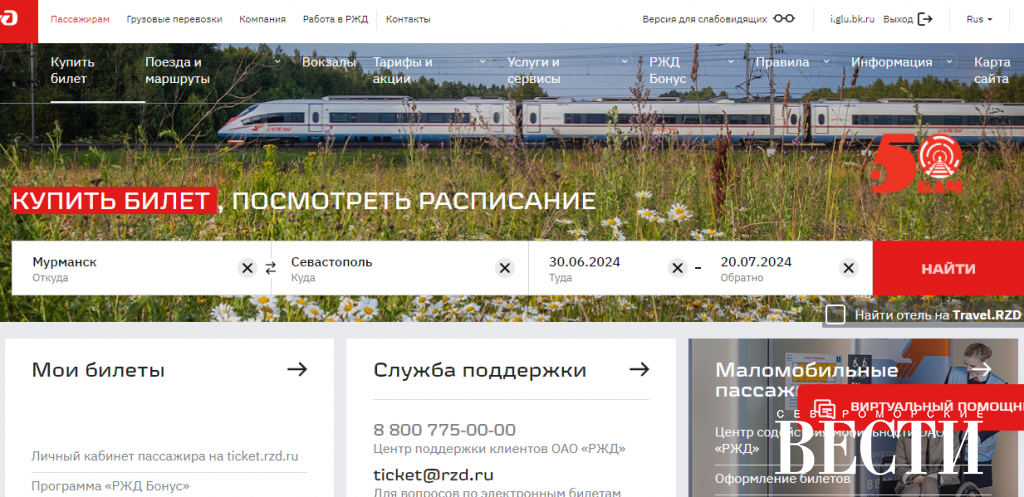1024x497 pixels.
Task: Click the КУПИТЬ БИЛЕТ highlighted heading tab
Action: point(114,200)
